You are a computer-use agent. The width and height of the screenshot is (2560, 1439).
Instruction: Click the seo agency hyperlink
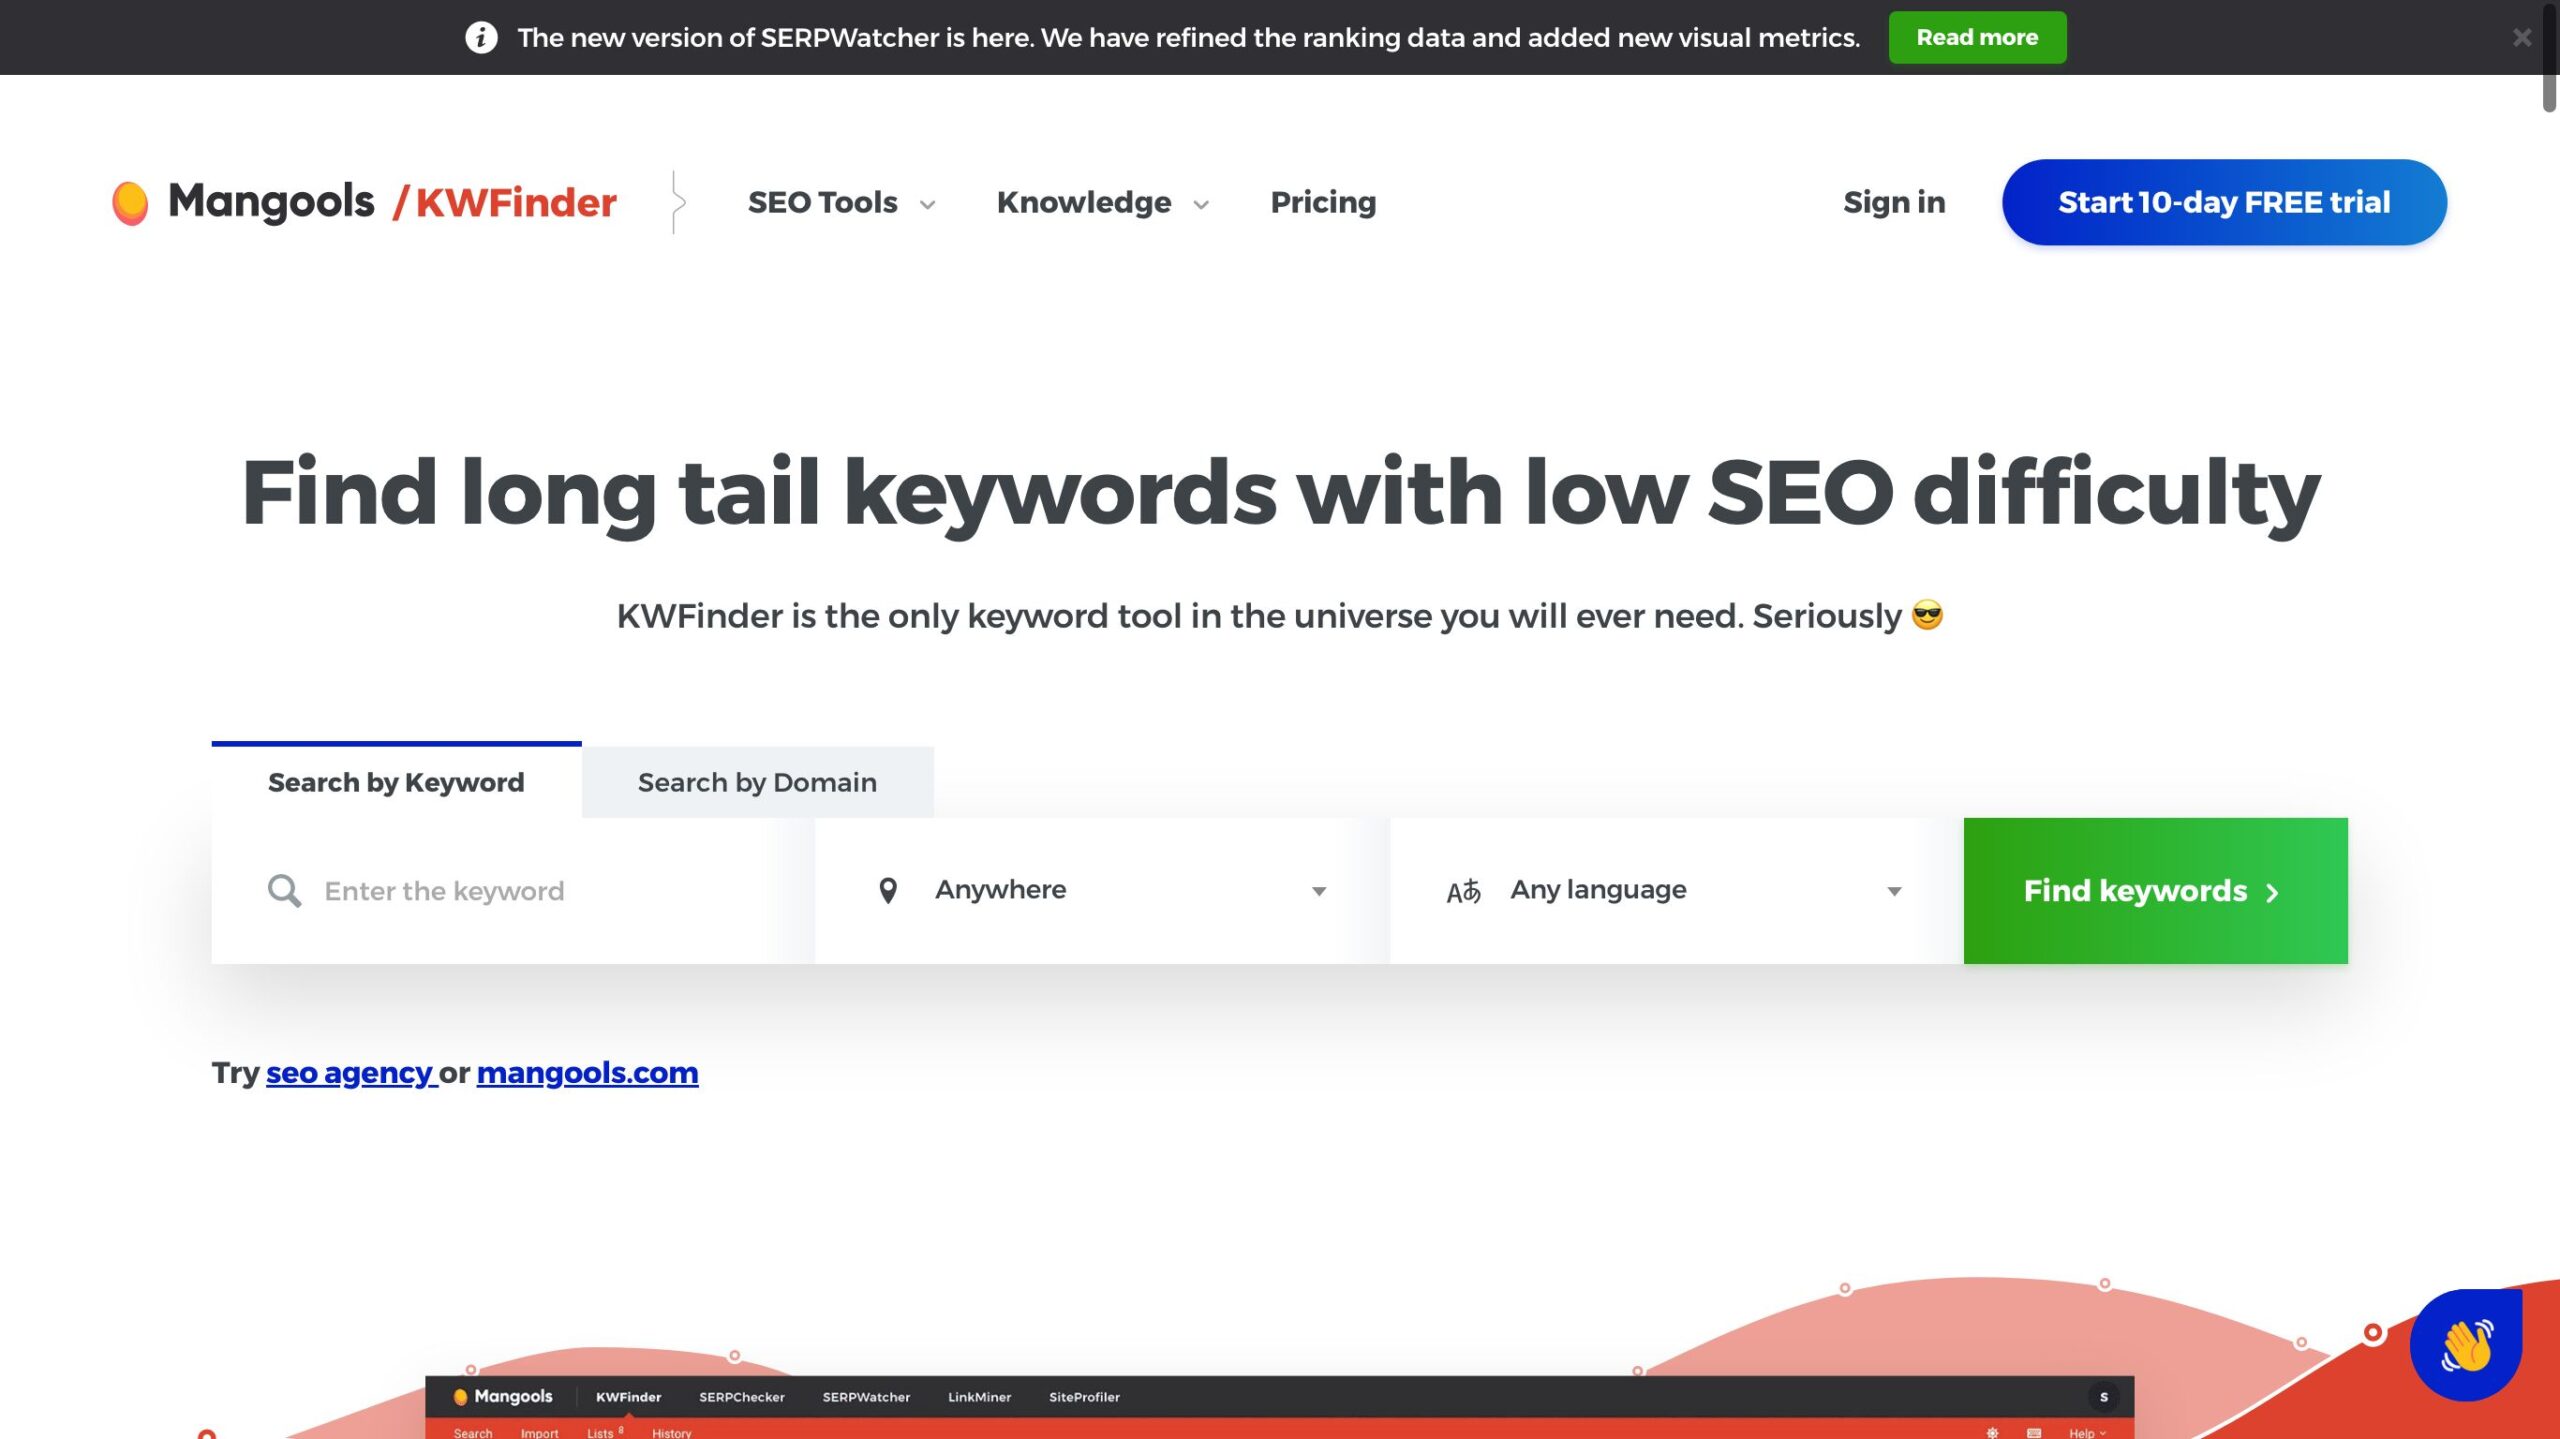[348, 1071]
